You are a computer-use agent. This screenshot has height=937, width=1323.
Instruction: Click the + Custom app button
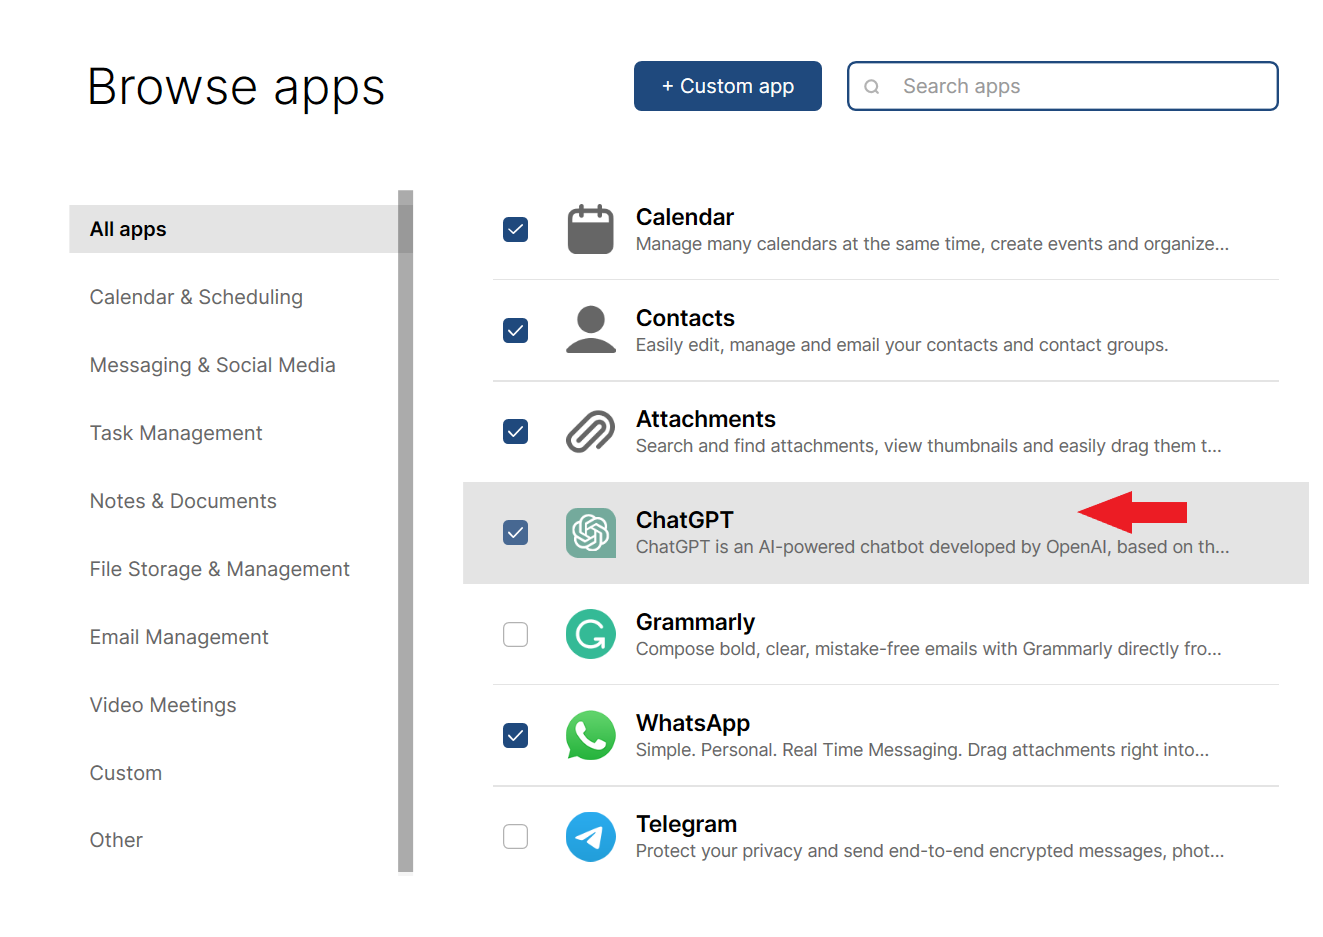(728, 86)
